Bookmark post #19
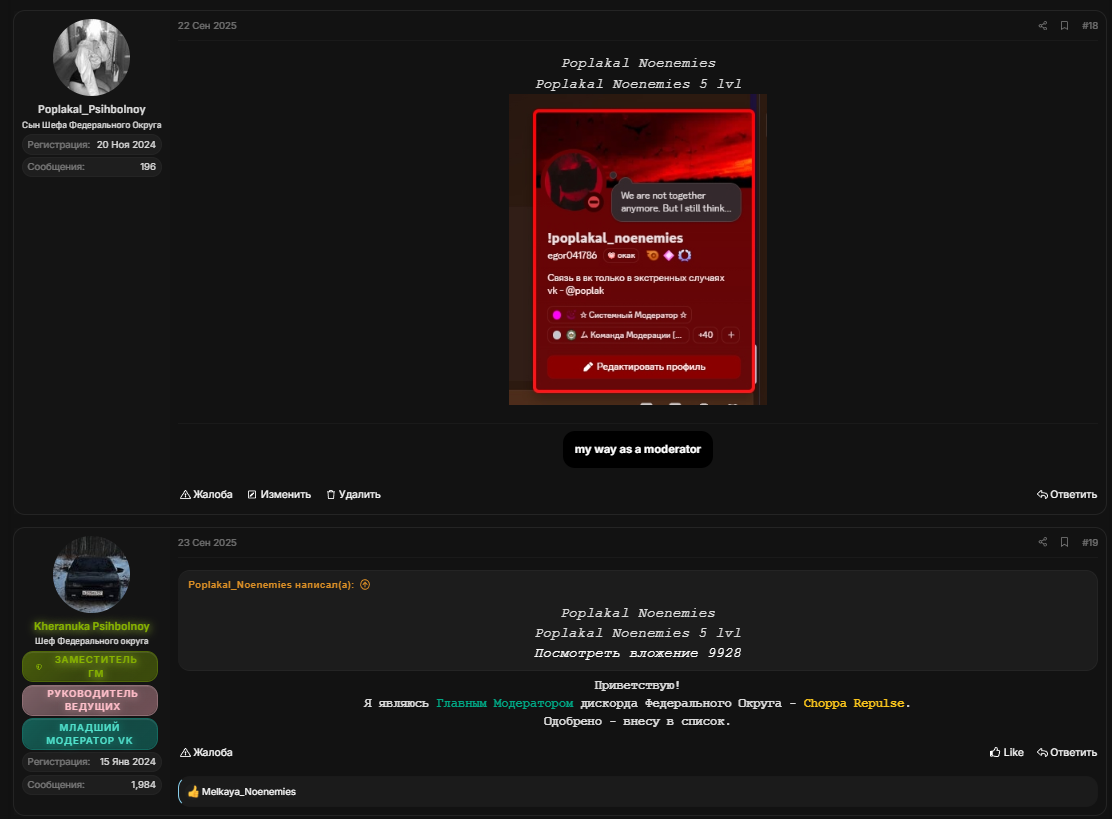Viewport: 1112px width, 819px height. pyautogui.click(x=1064, y=543)
